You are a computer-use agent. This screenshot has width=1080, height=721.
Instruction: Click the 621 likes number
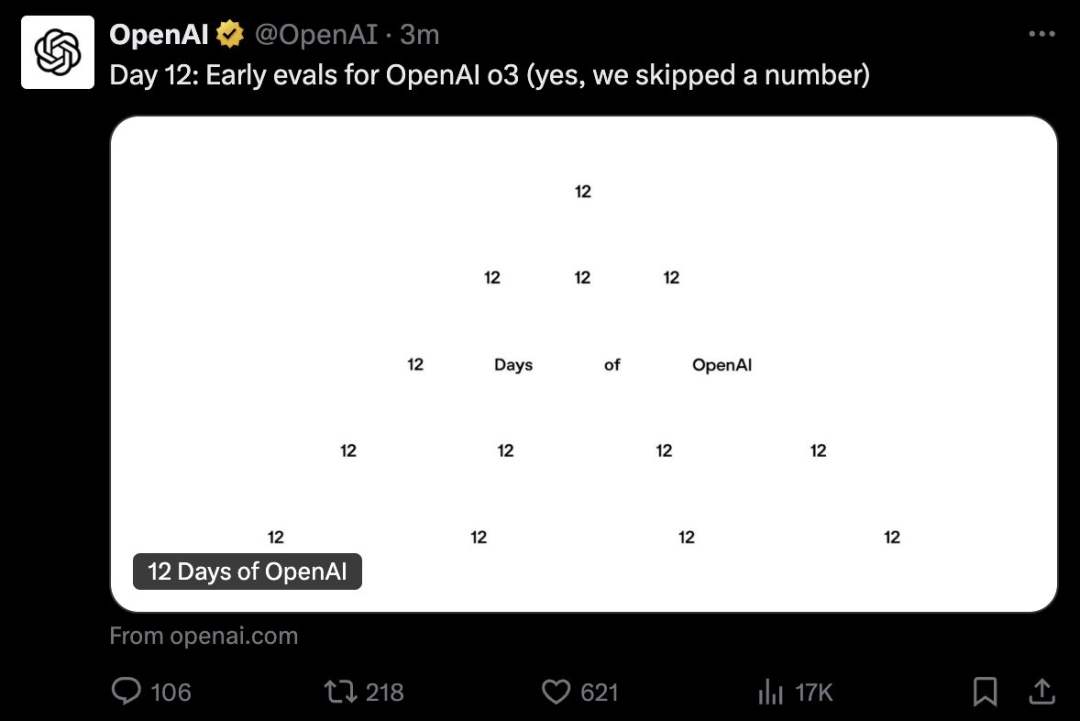(599, 691)
